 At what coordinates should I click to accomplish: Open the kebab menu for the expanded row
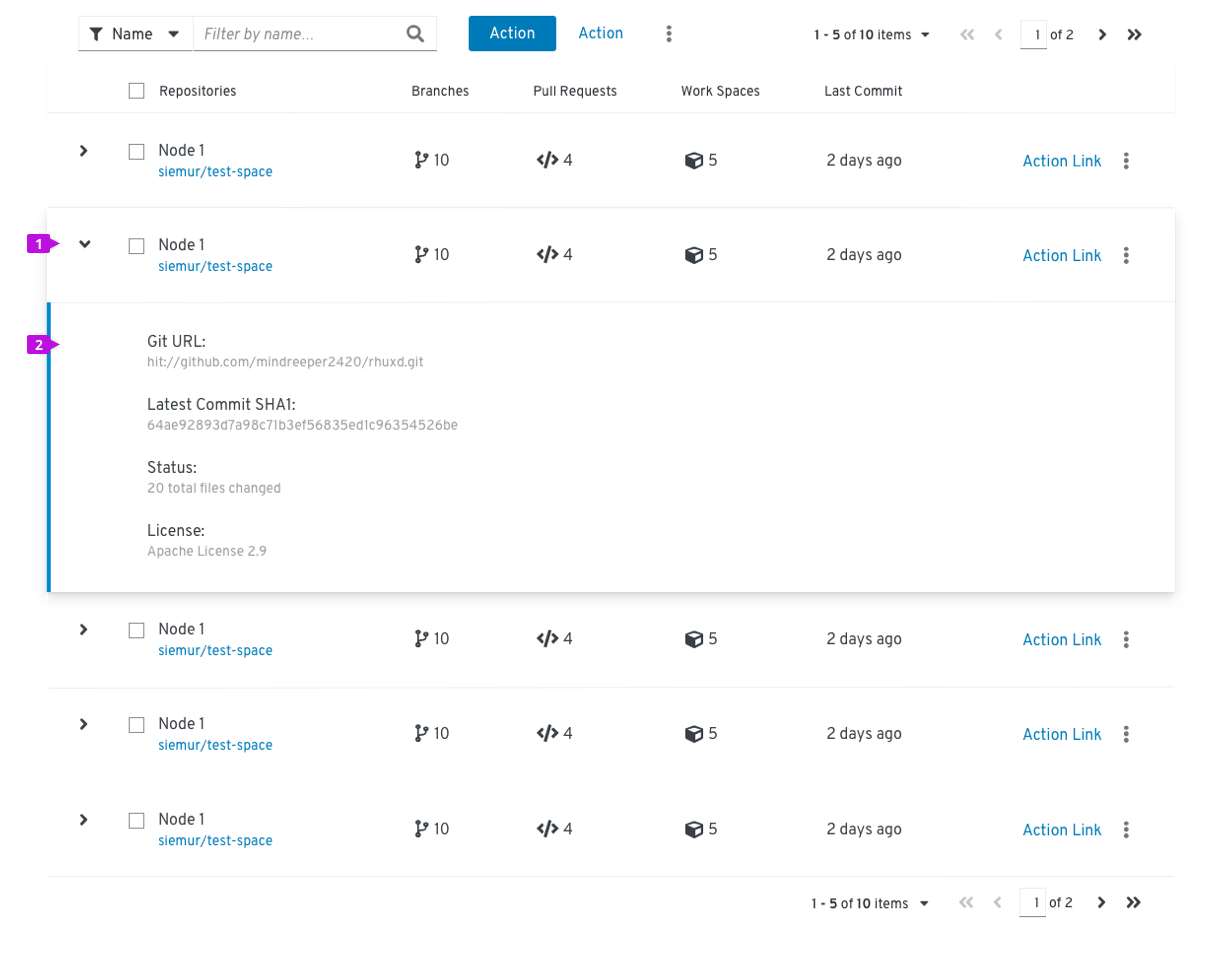click(1126, 255)
